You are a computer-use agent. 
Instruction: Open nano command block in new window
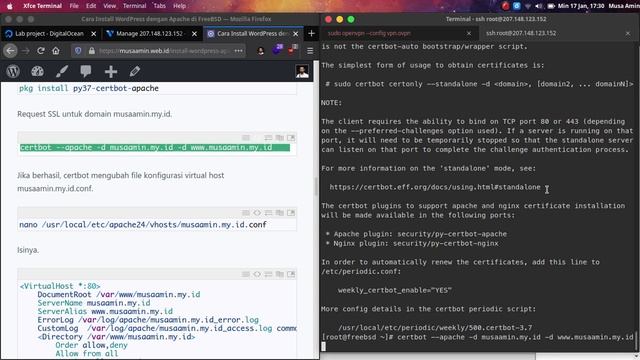point(291,213)
